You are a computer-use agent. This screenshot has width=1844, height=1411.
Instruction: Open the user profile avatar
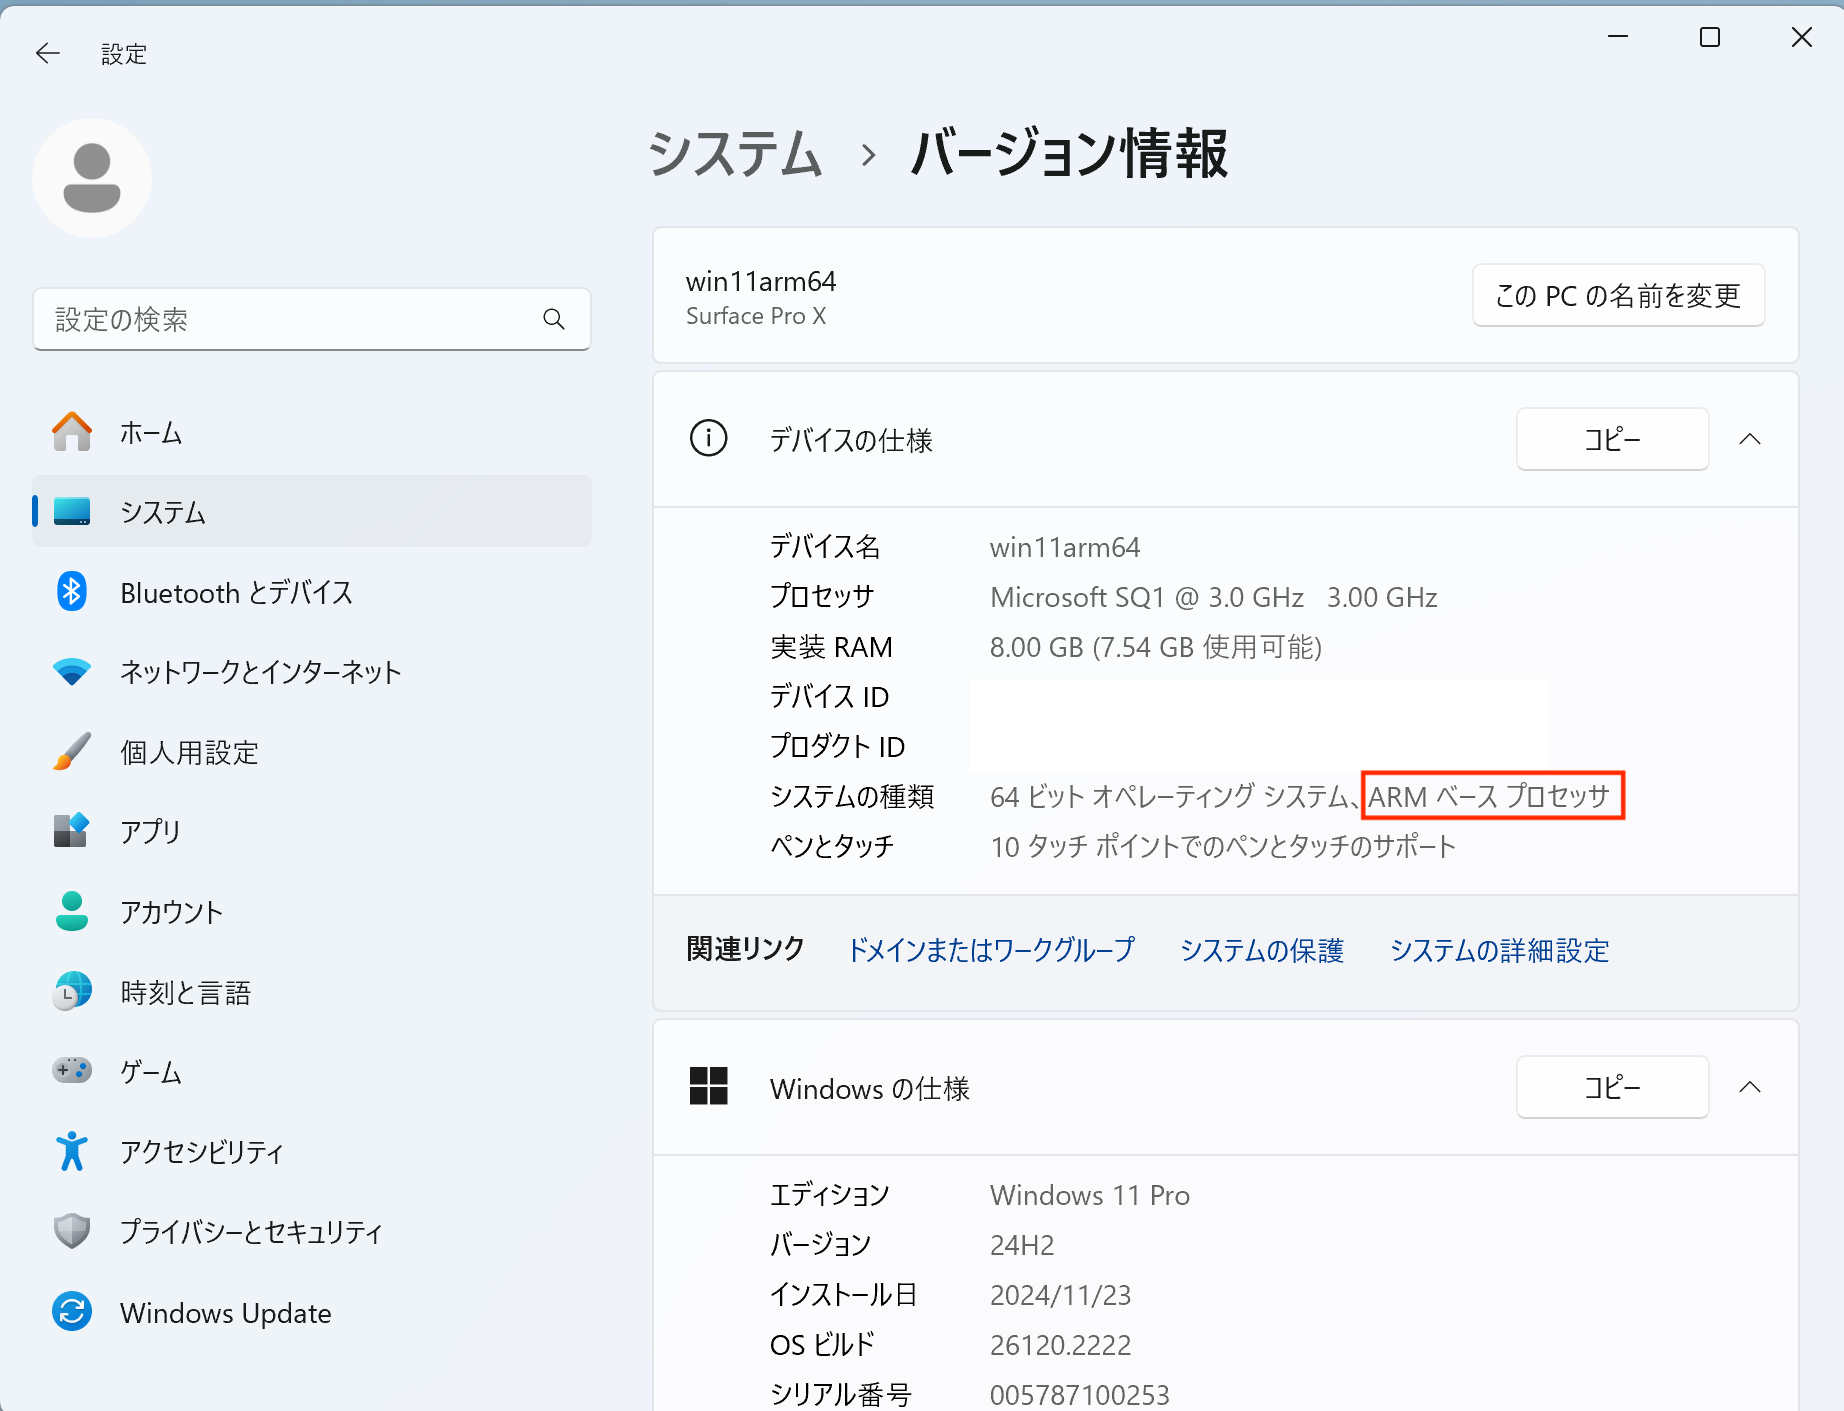click(92, 178)
